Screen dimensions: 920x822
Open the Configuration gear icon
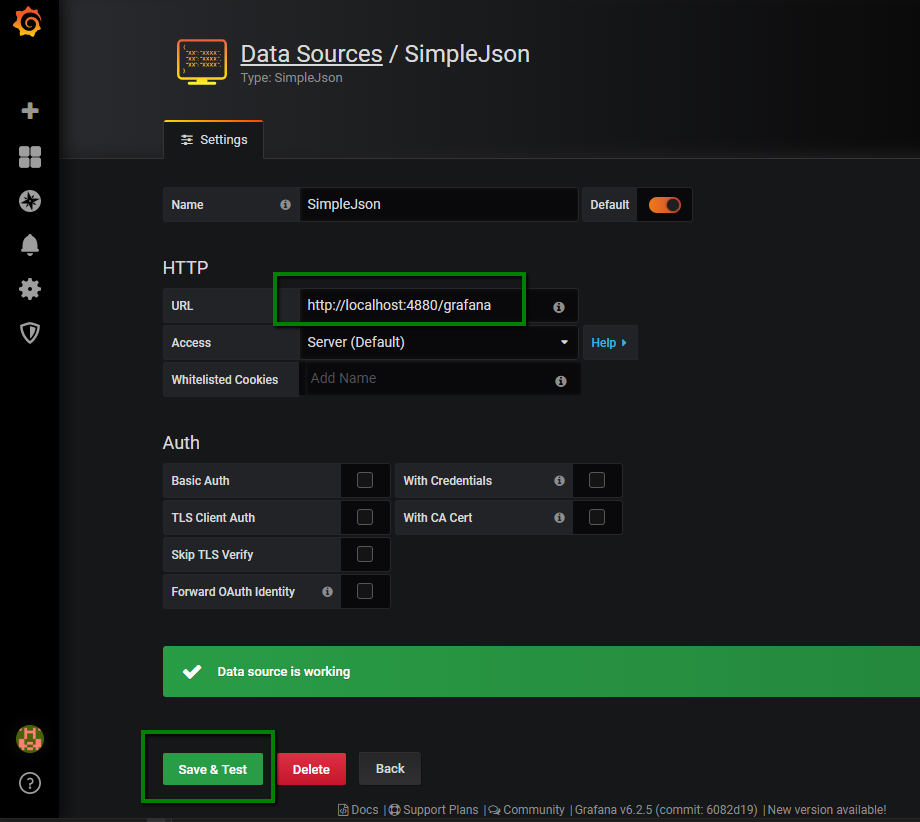pyautogui.click(x=30, y=289)
